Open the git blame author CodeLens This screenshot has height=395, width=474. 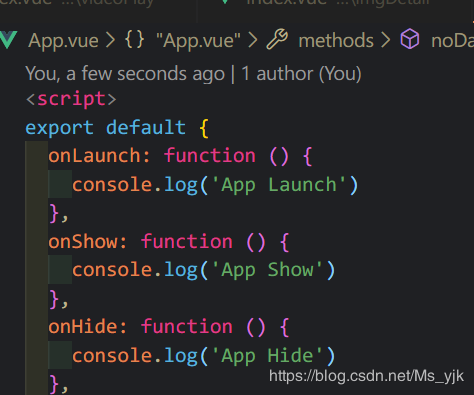(x=193, y=74)
